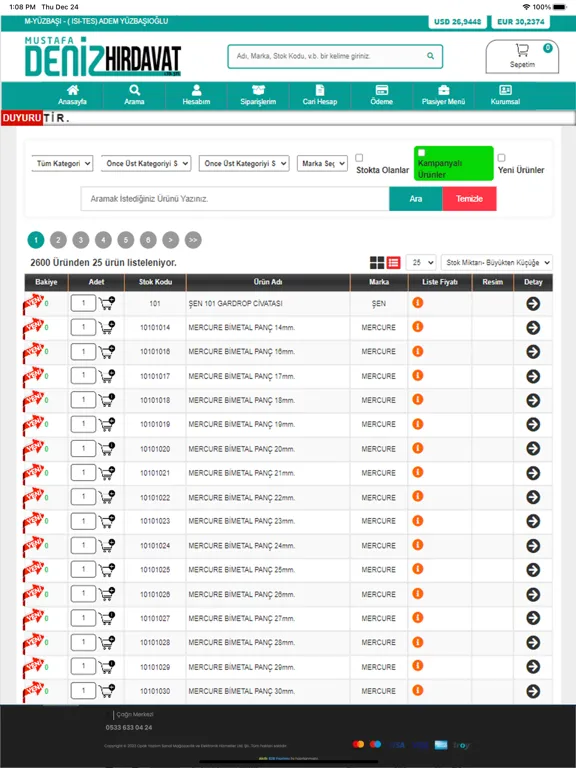
Task: Enable the Kampanyalı Ürünler checkbox
Action: (x=421, y=152)
